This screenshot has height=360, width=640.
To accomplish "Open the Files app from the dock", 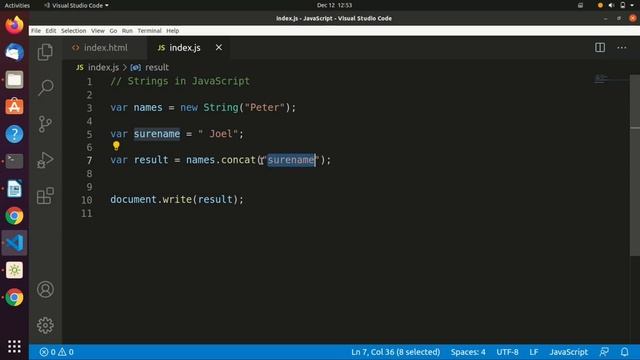I will (x=14, y=80).
